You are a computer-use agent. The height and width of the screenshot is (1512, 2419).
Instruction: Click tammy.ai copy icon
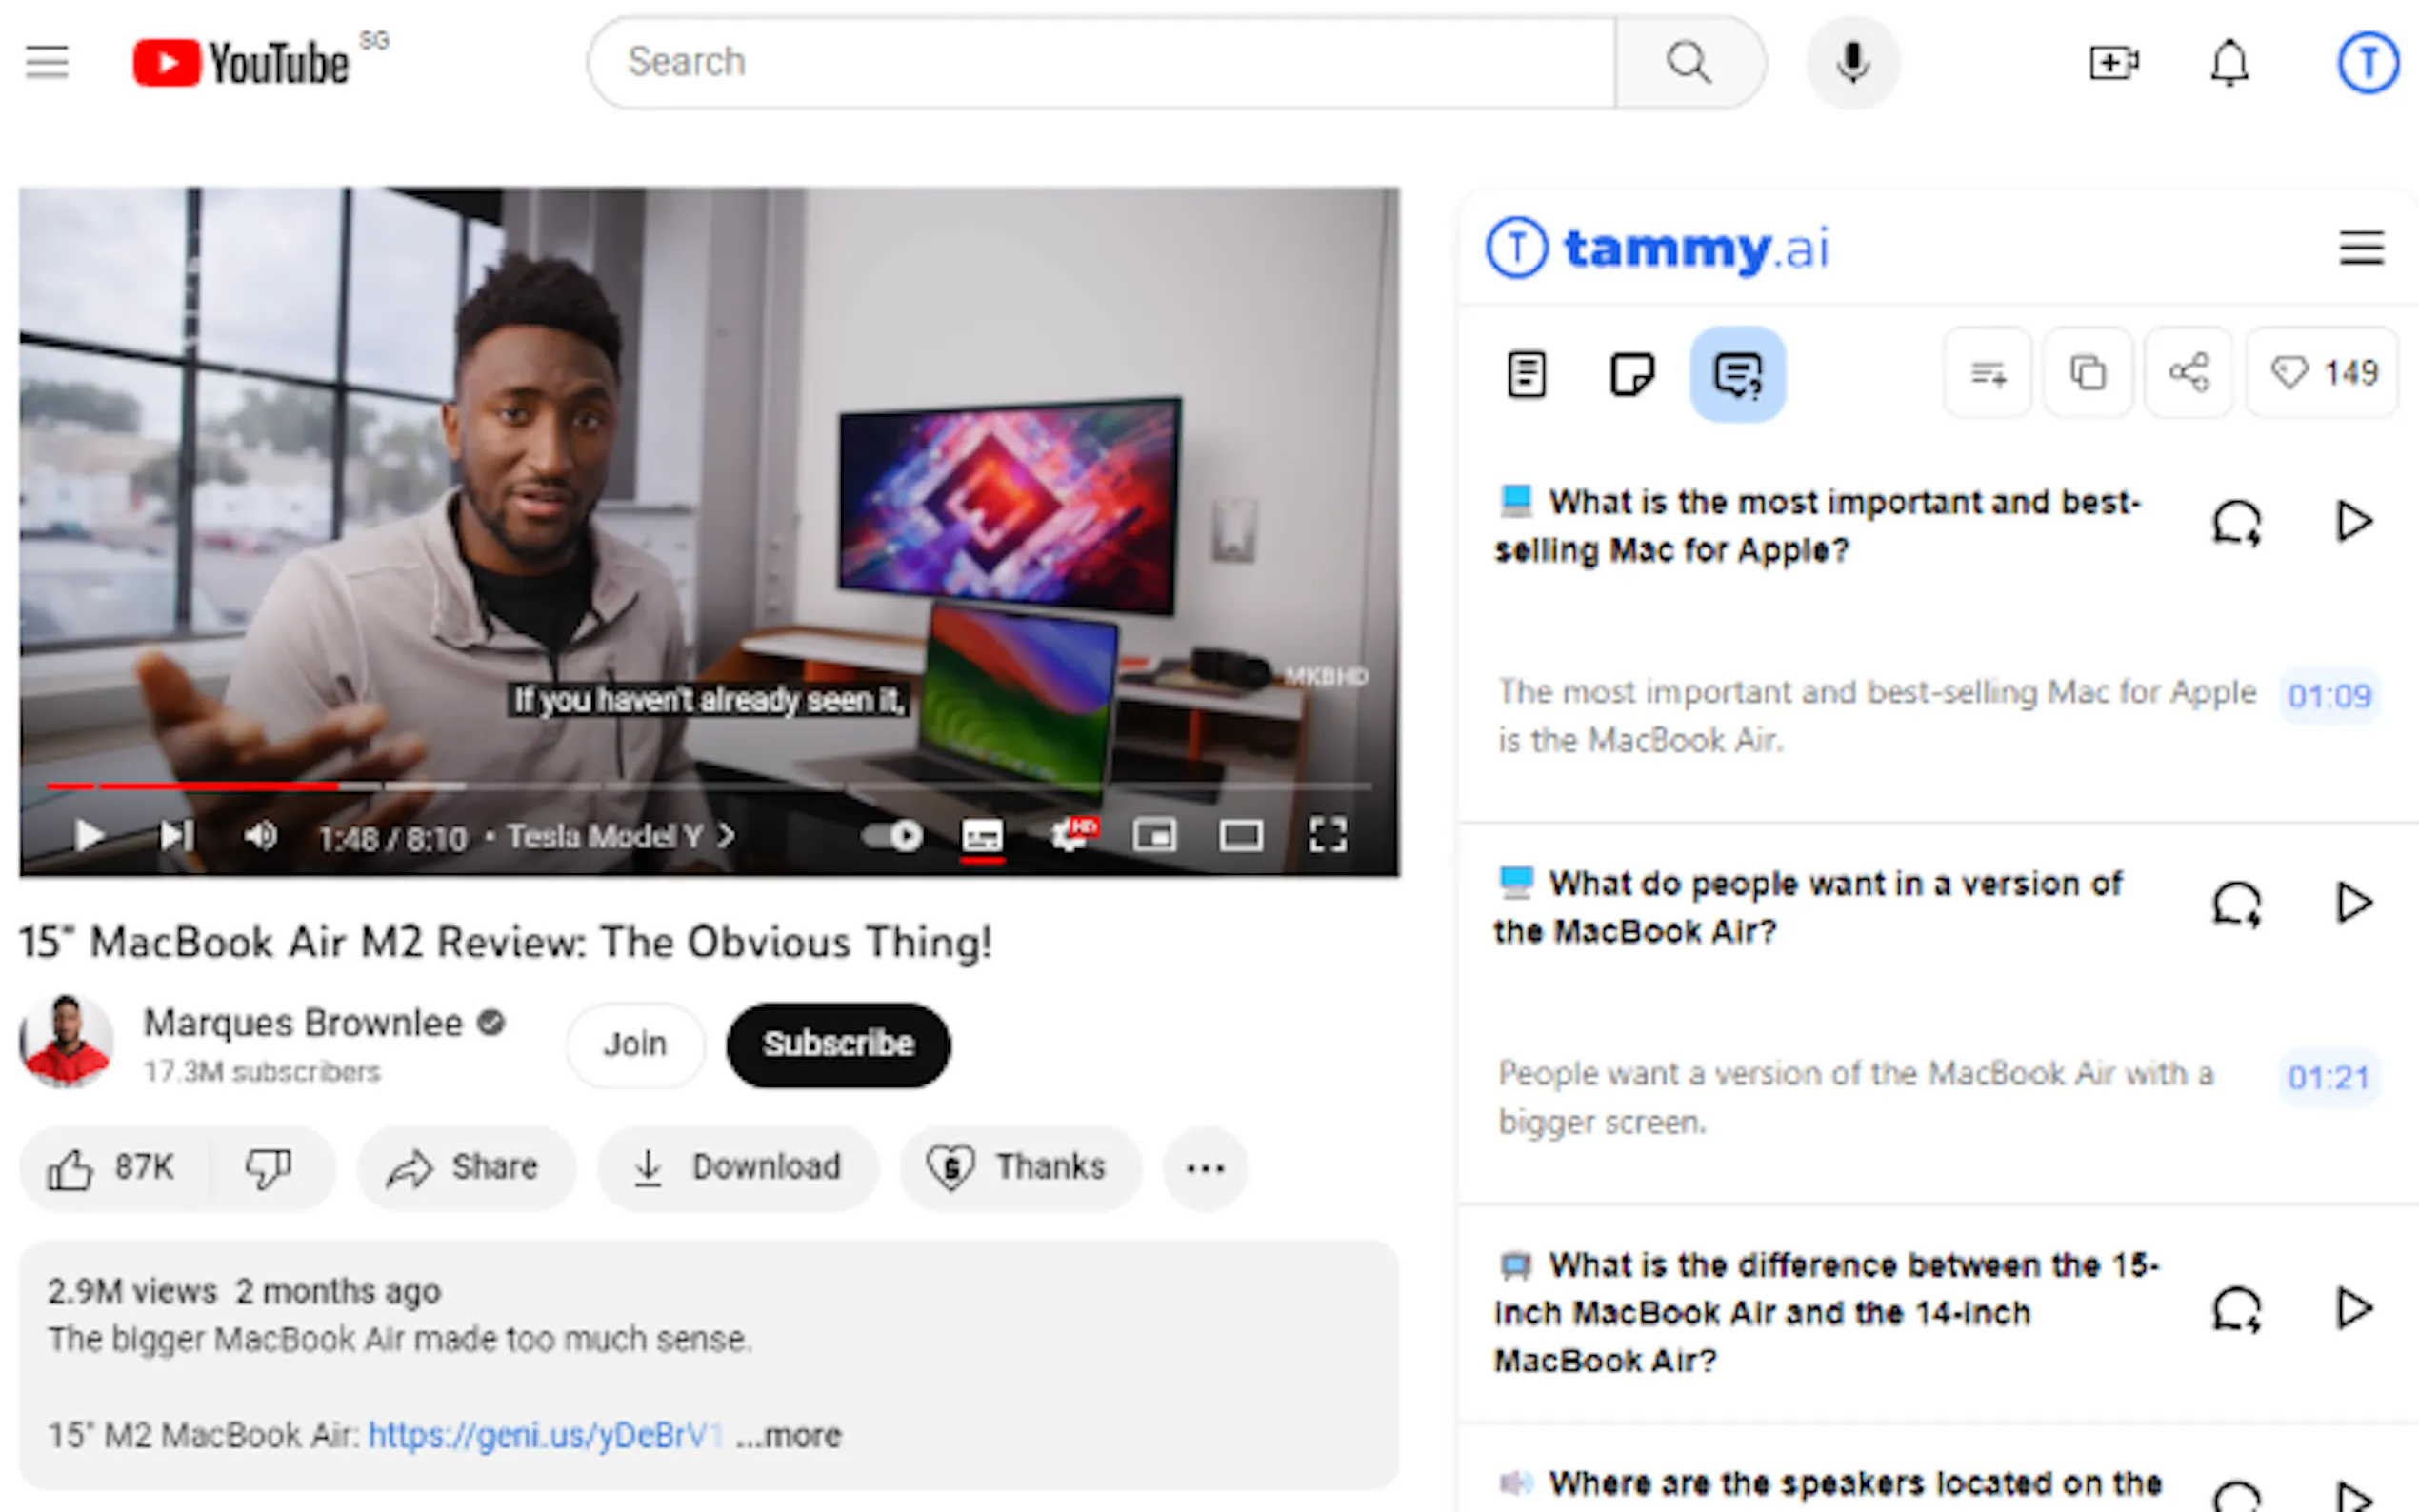pos(2087,374)
